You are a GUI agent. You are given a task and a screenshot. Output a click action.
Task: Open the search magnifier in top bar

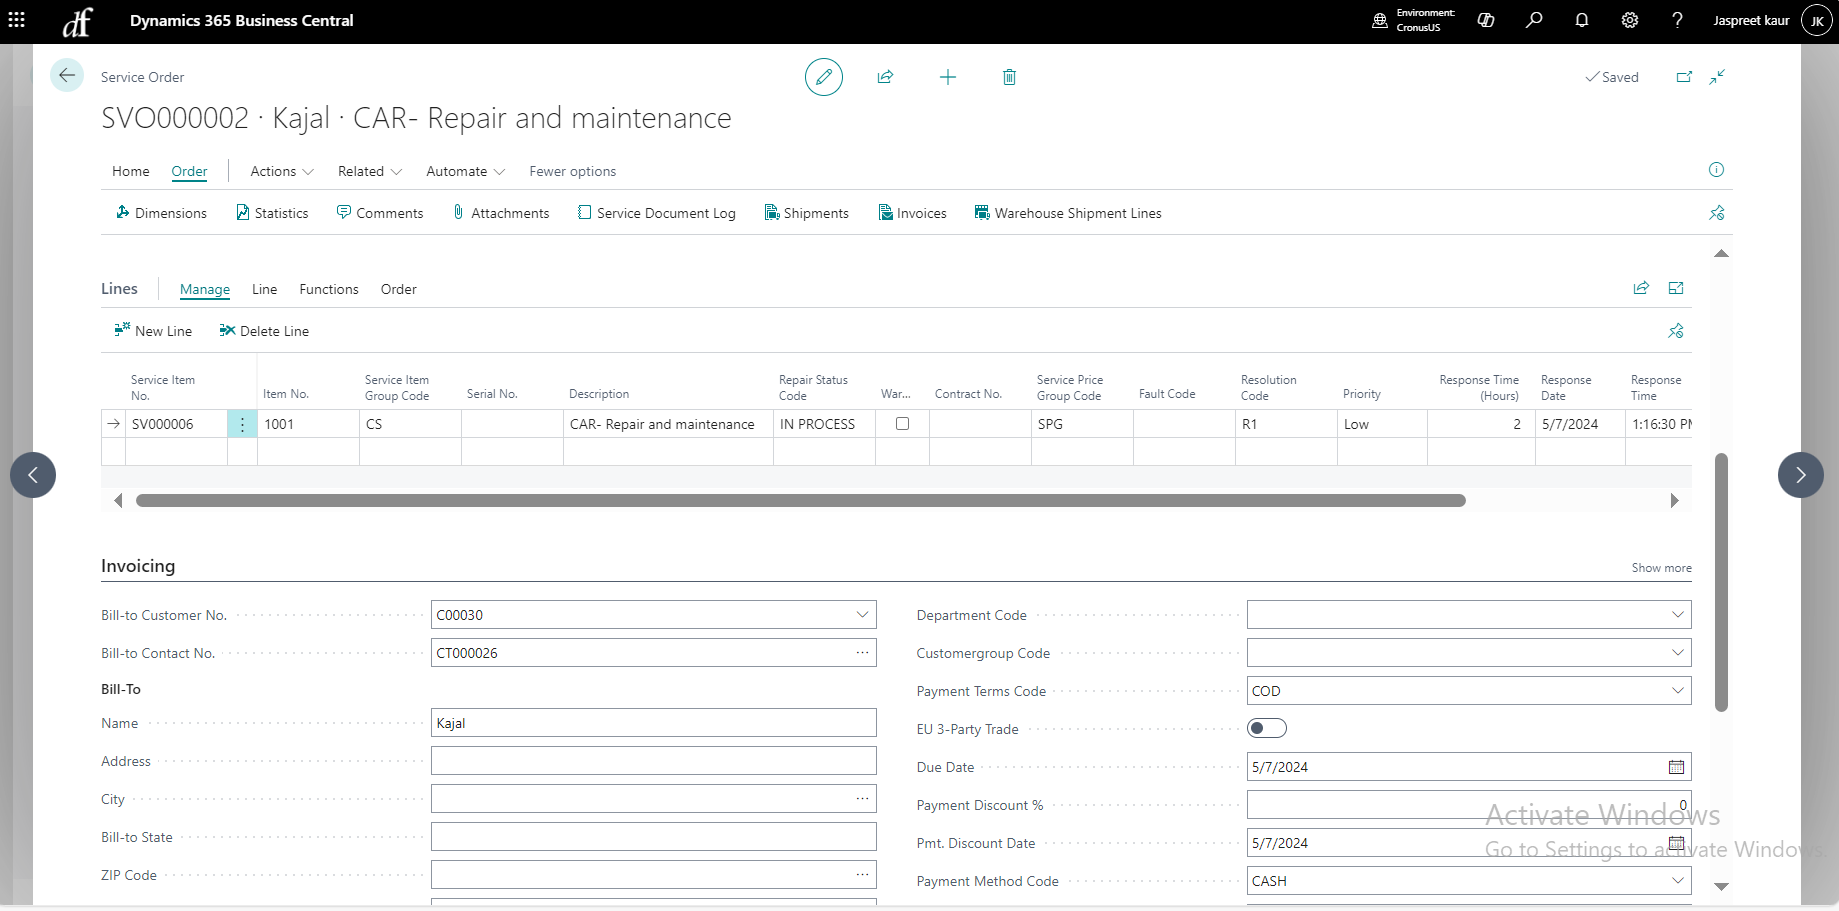1533,20
